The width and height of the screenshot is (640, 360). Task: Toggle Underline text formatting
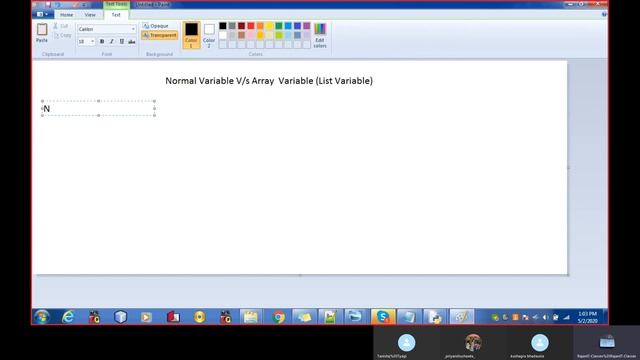122,41
